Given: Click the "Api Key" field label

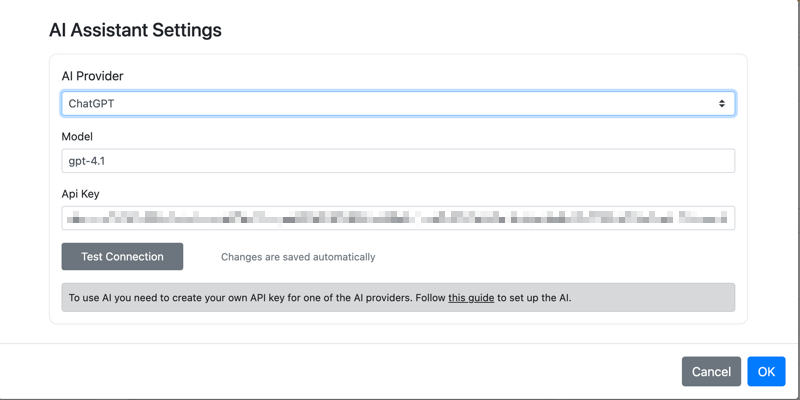Looking at the screenshot, I should pyautogui.click(x=80, y=194).
